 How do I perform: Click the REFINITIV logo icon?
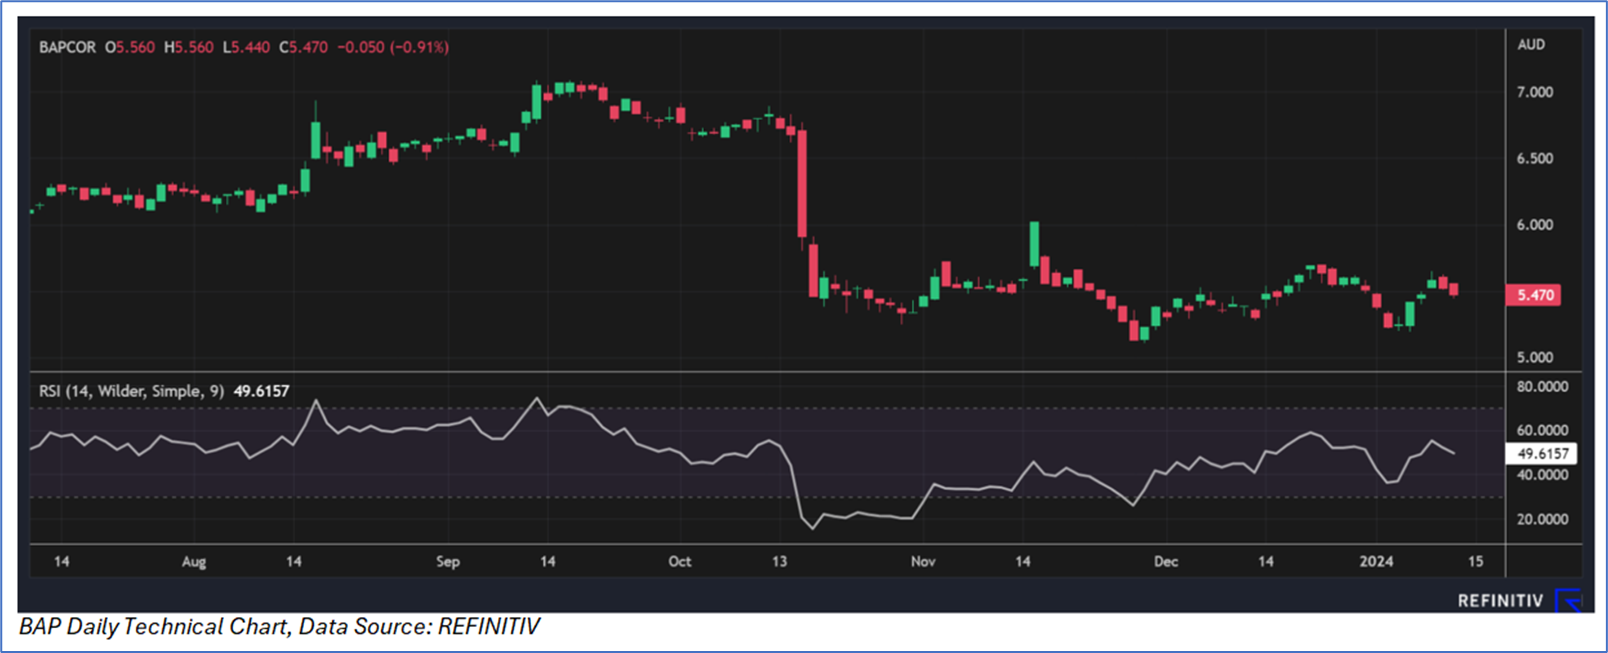[x=1568, y=600]
